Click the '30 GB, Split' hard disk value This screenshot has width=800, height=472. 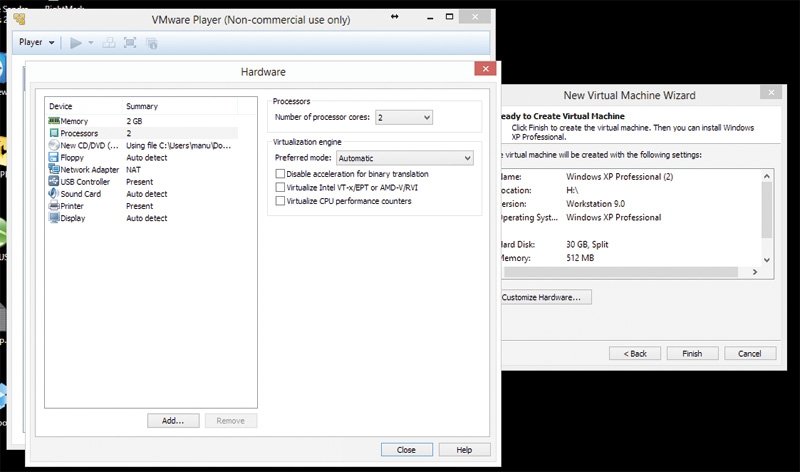coord(587,244)
